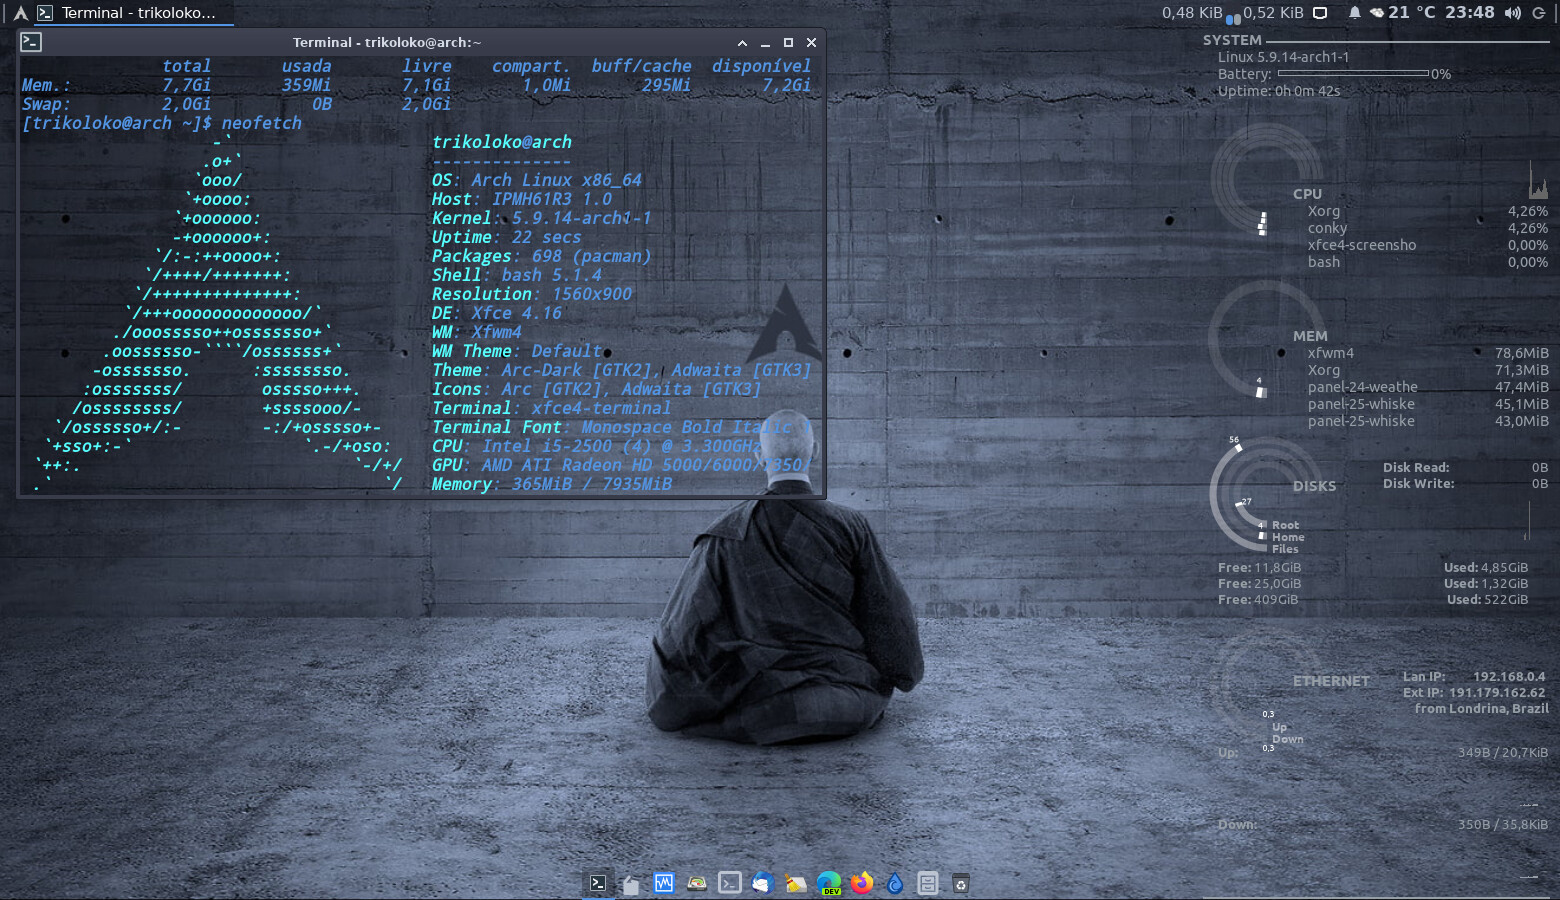
Task: Open Firefox from the dock
Action: 862,883
